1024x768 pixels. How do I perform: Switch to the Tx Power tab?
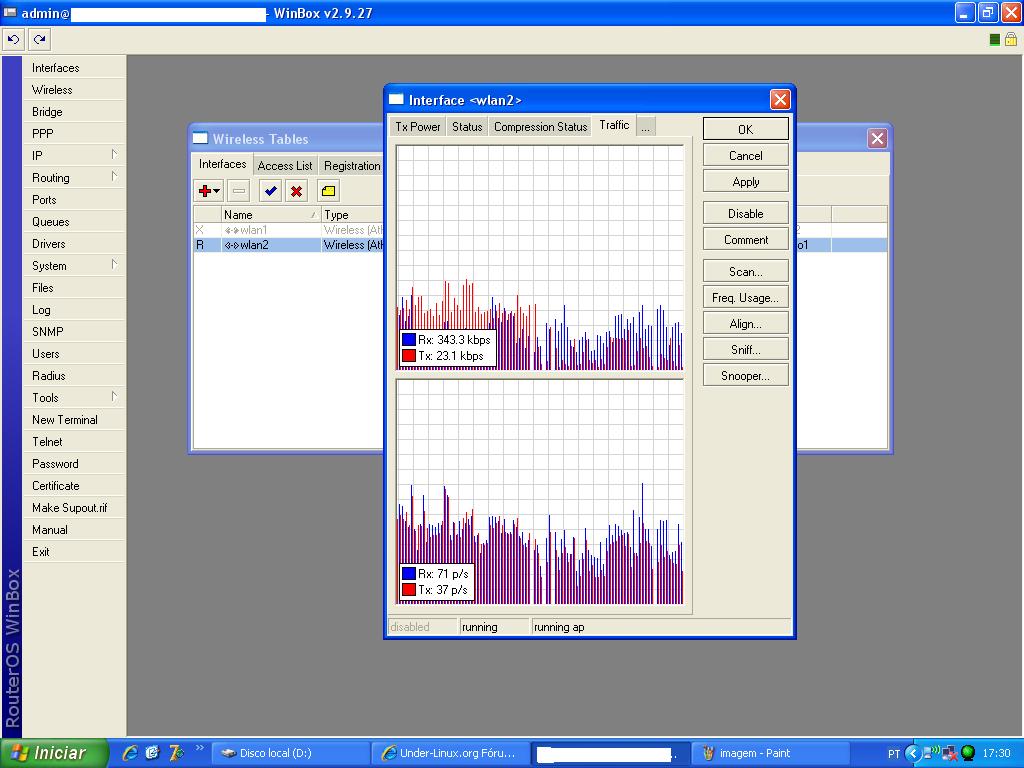(x=418, y=127)
